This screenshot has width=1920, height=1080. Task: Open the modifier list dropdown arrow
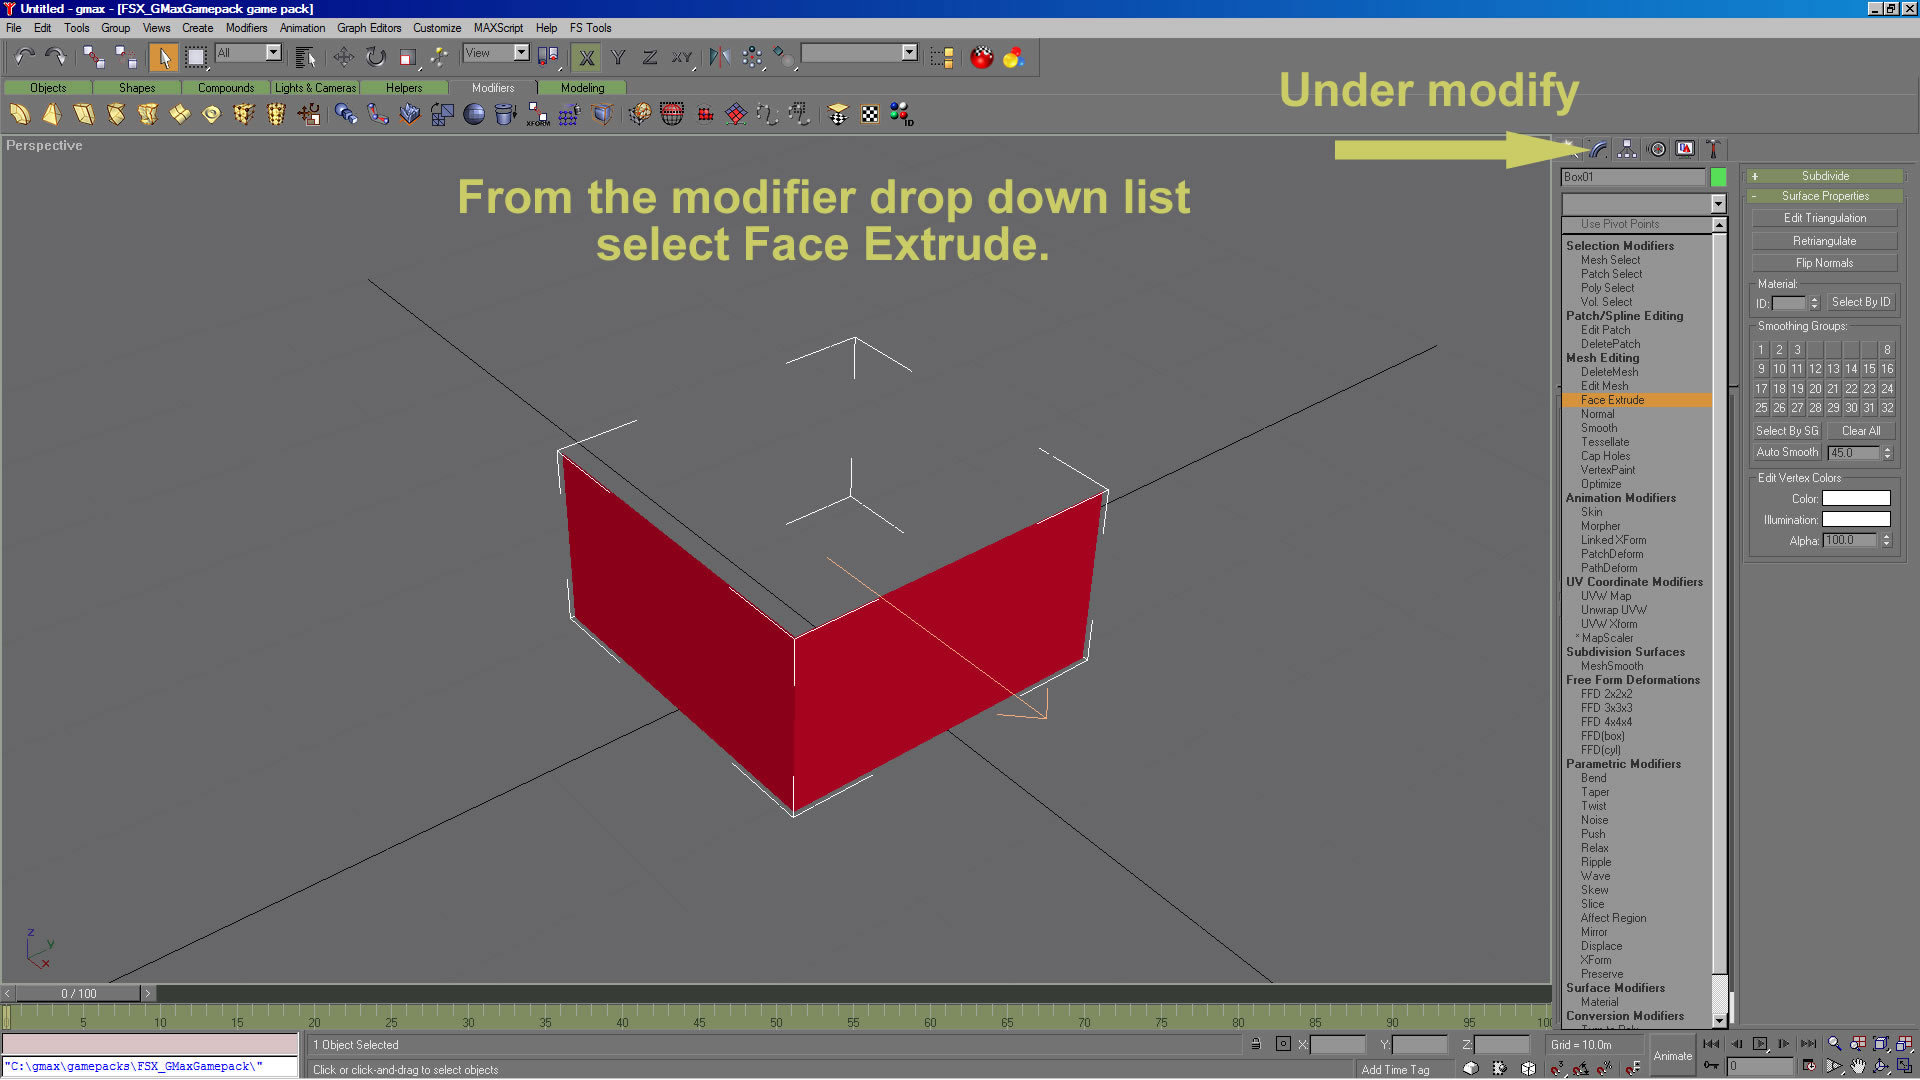click(x=1718, y=203)
